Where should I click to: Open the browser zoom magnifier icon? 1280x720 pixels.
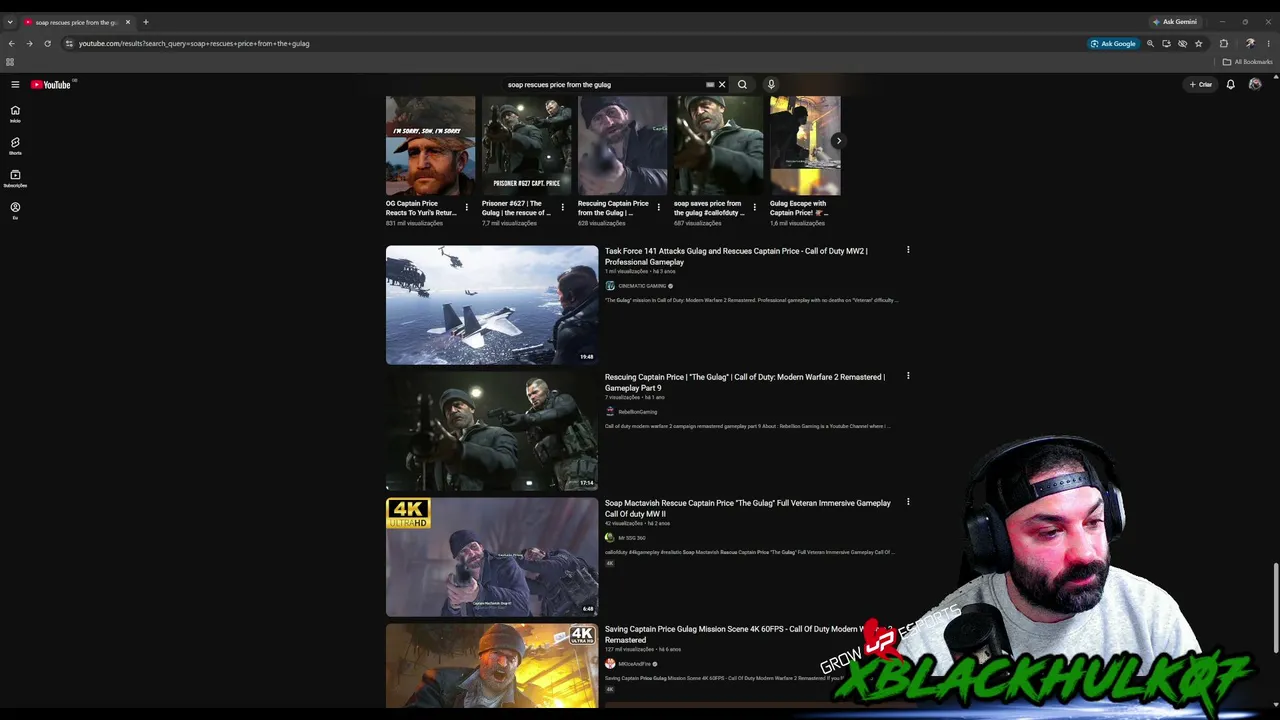click(x=1150, y=44)
